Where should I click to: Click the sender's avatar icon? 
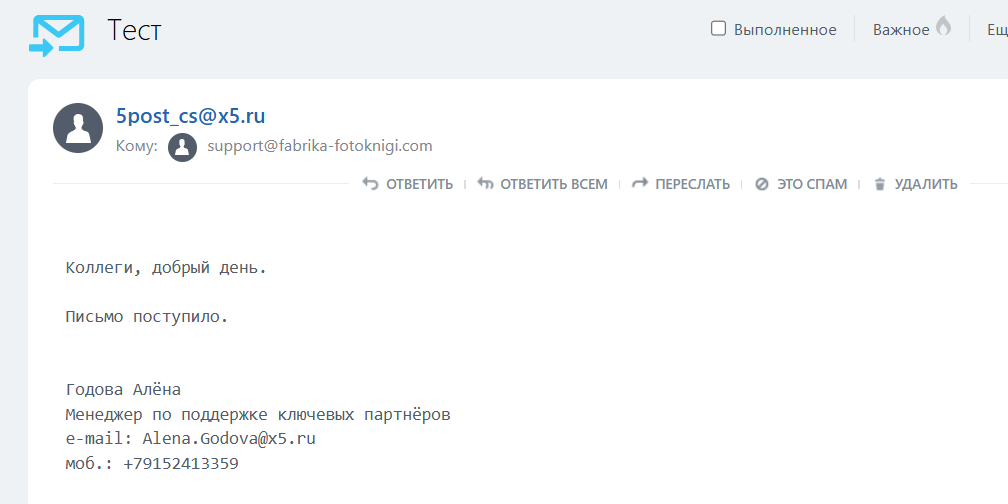pyautogui.click(x=77, y=128)
